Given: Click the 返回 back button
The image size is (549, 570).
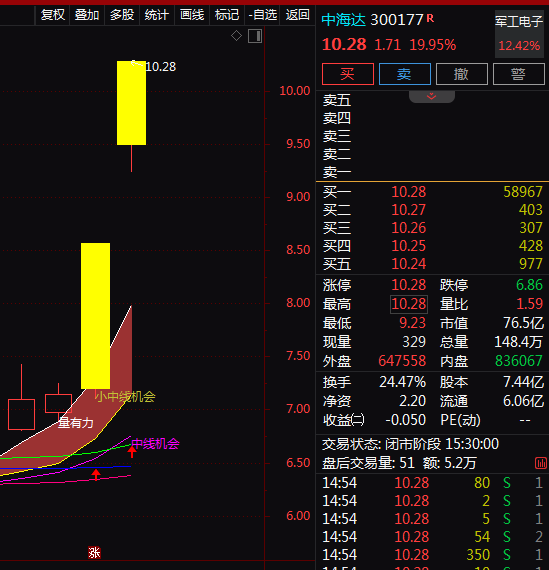Looking at the screenshot, I should click(x=297, y=15).
